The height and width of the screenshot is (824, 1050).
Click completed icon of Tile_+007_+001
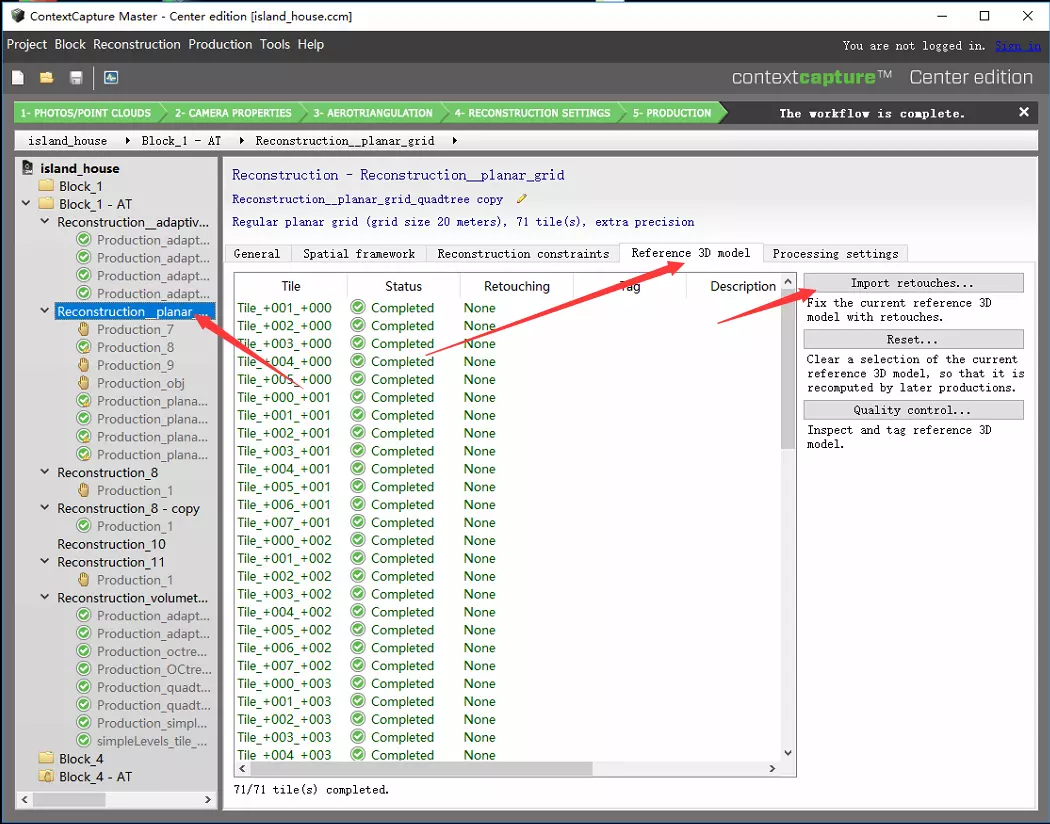(358, 522)
